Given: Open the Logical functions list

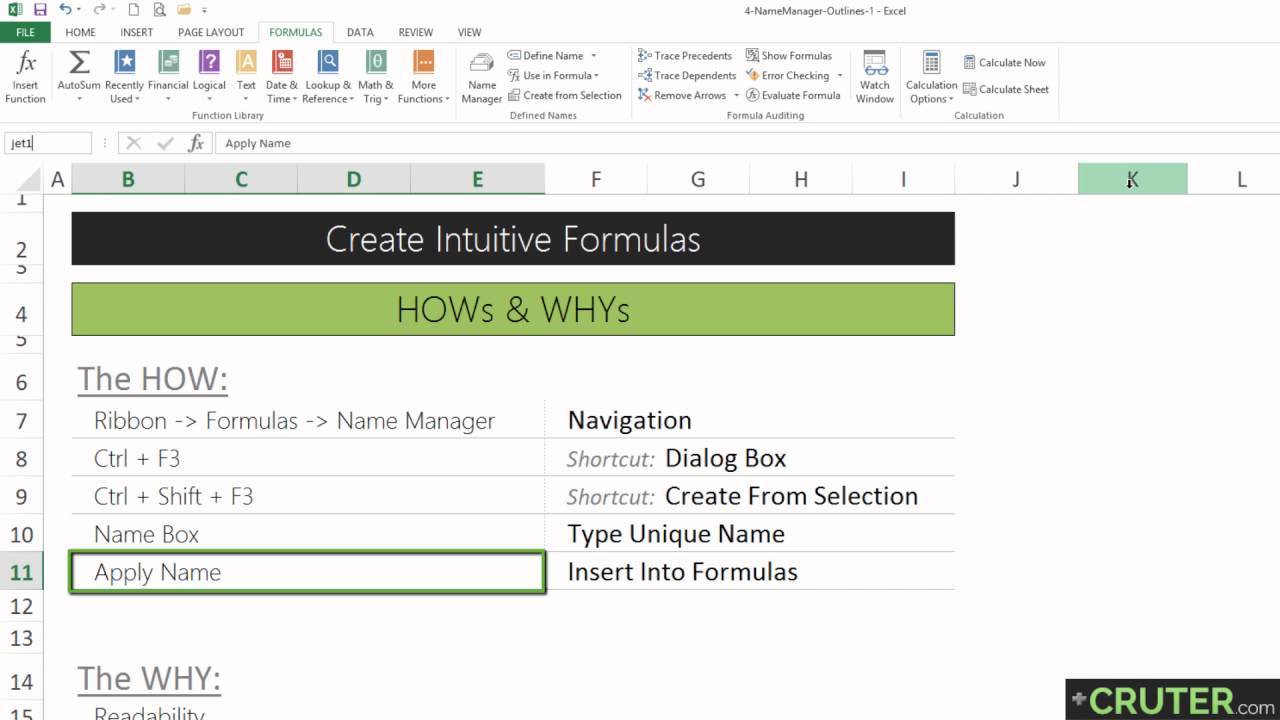Looking at the screenshot, I should [209, 78].
